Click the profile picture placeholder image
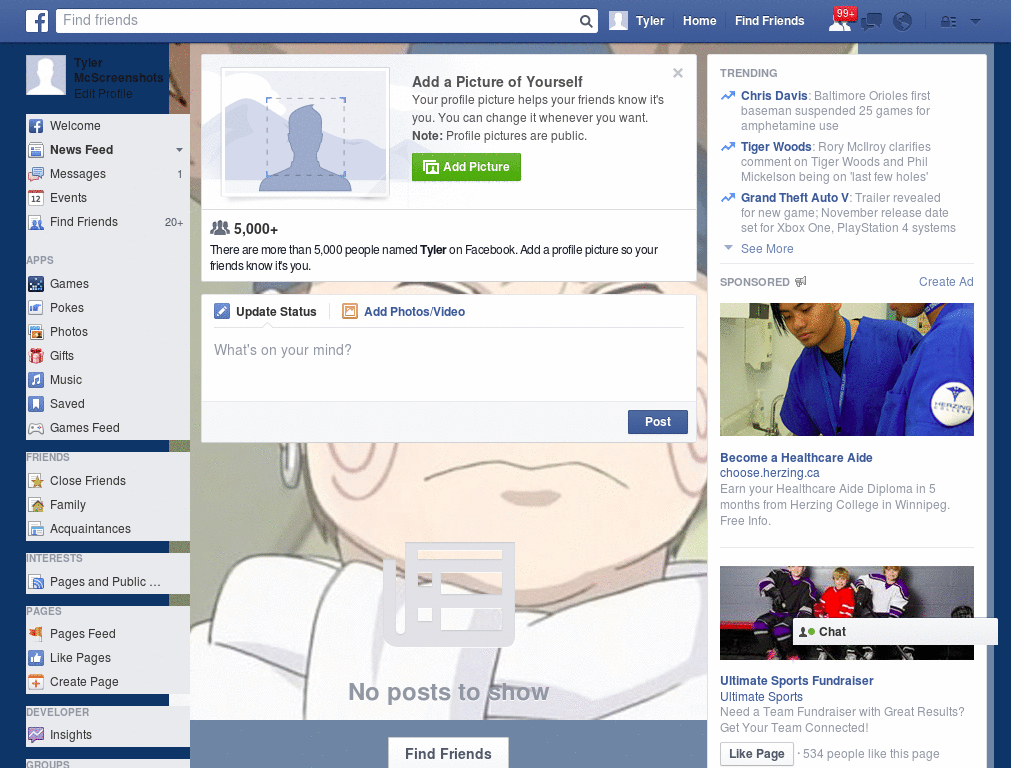 click(305, 133)
